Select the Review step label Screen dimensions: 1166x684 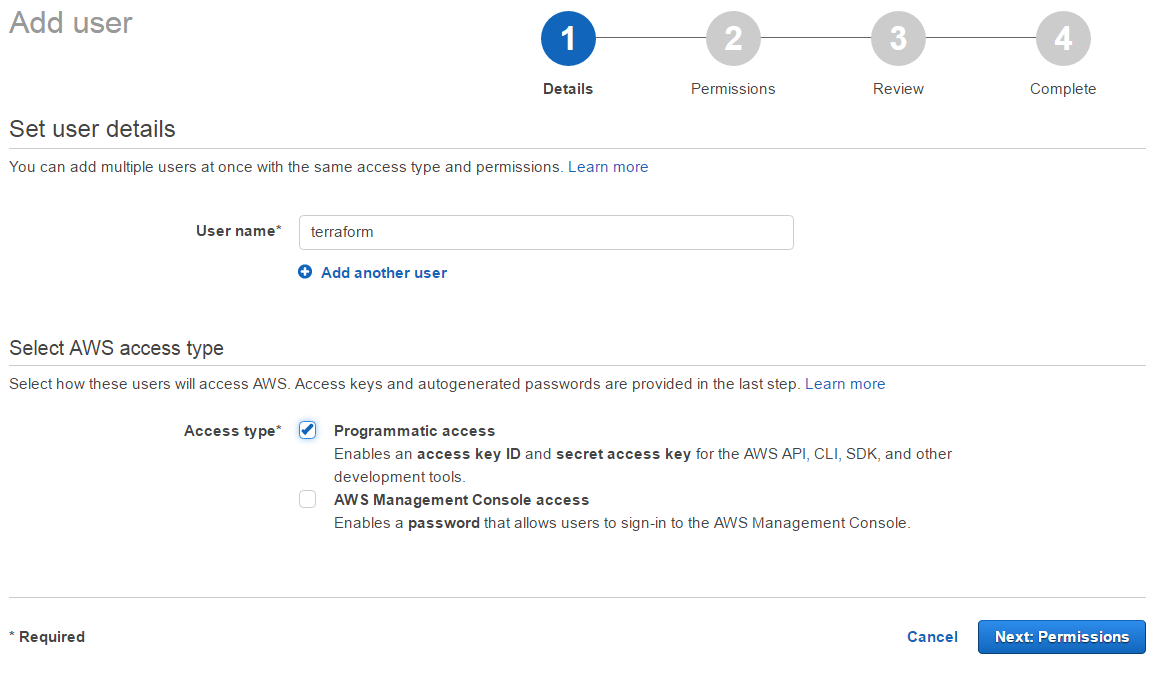pyautogui.click(x=898, y=89)
